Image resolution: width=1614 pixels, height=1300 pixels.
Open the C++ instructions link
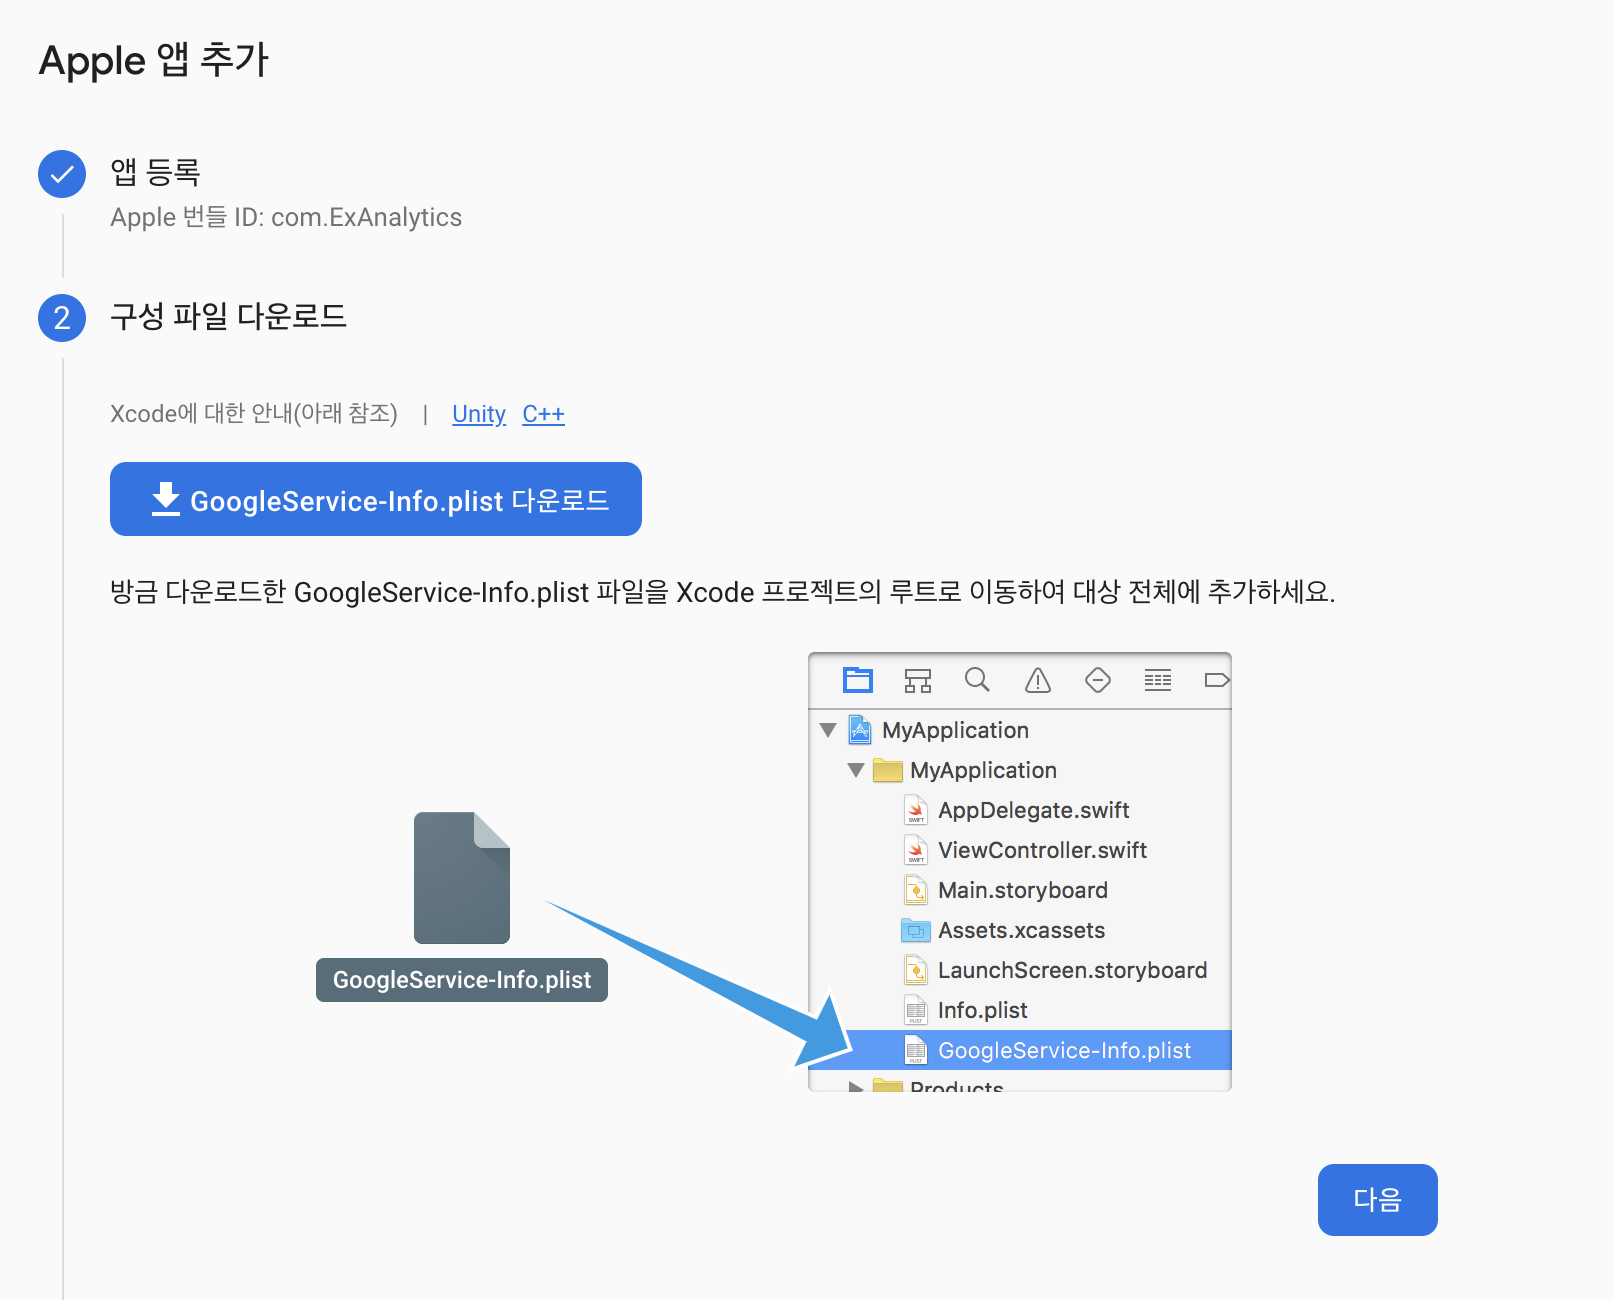pos(543,414)
